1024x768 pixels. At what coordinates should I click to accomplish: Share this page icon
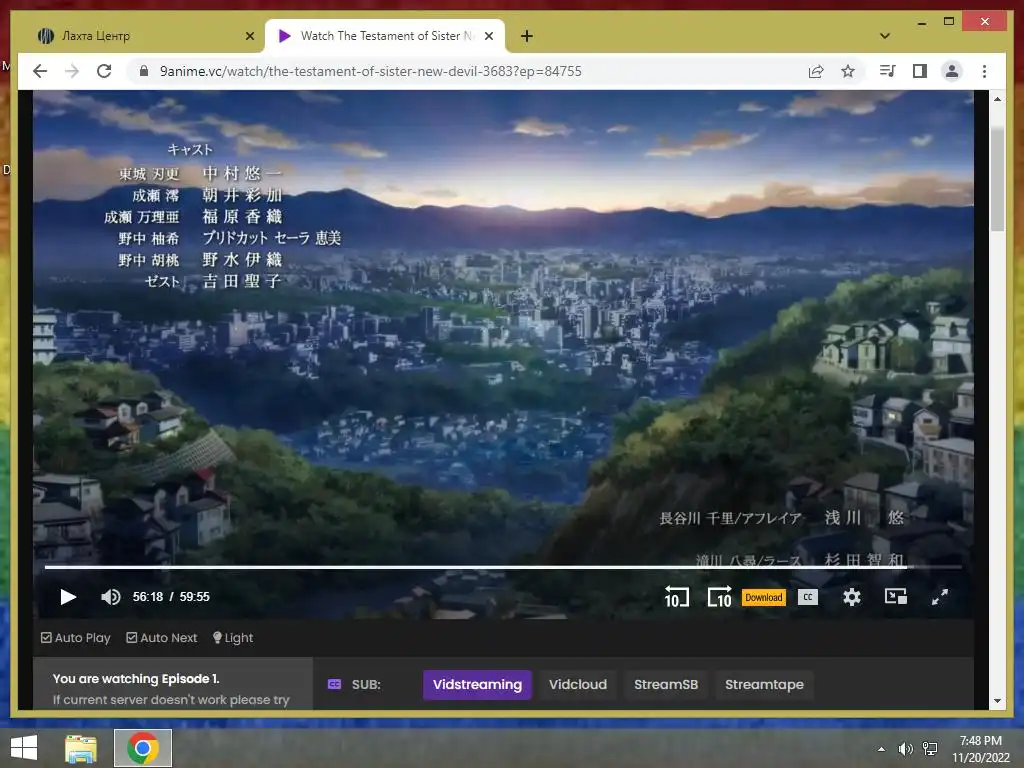(x=816, y=71)
